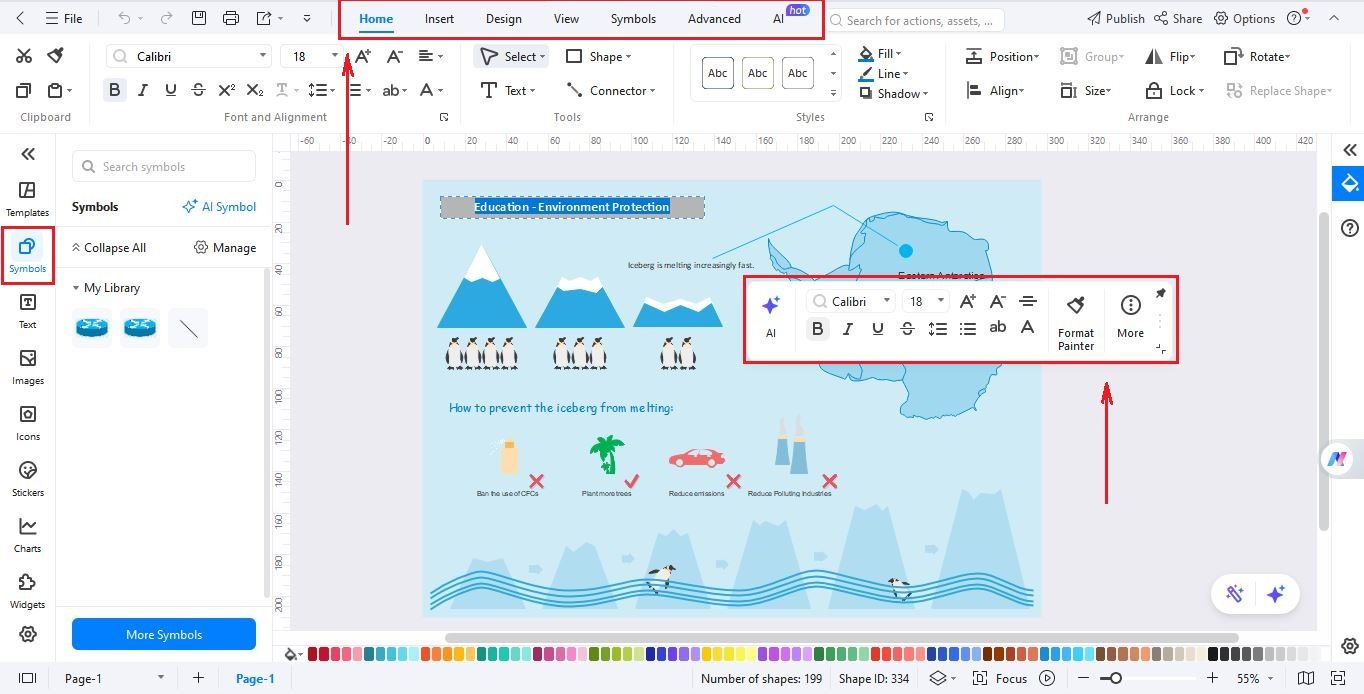Screen dimensions: 1364x694
Task: Switch to the Design tab
Action: pyautogui.click(x=503, y=18)
